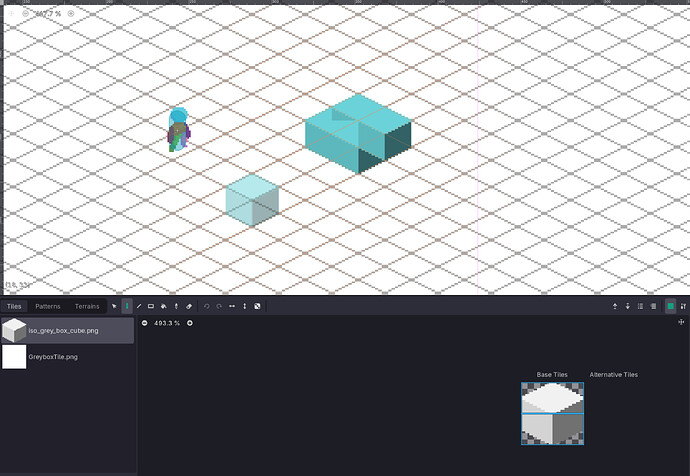Select the Bucket fill tool

point(164,306)
